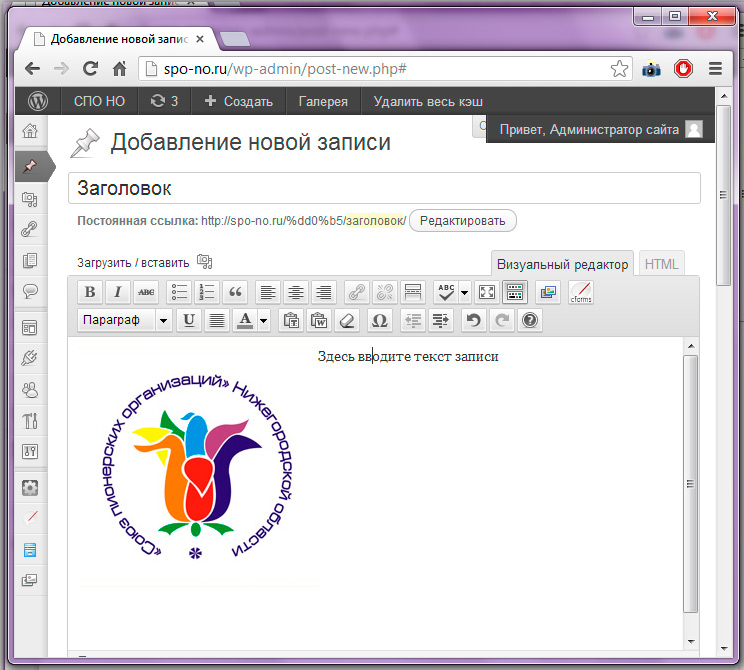Justify text alignment fully
Screen dimensions: 744x670
click(217, 320)
